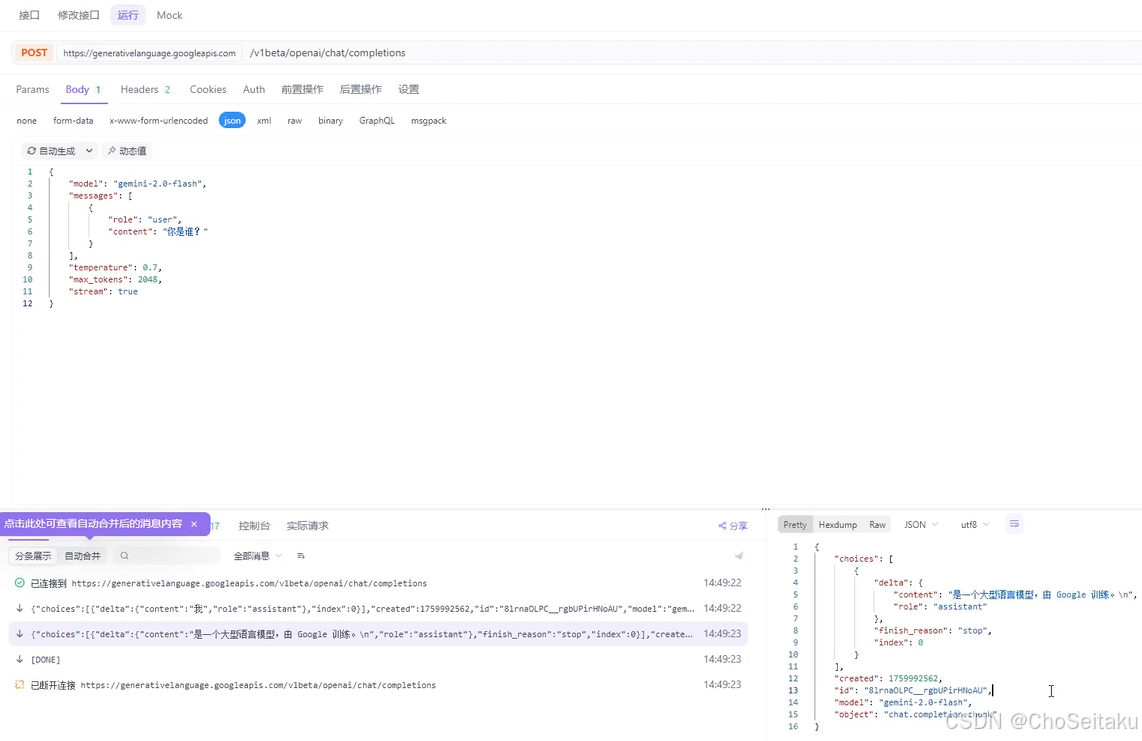Open the 实际请求 tab
The image size is (1142, 741).
307,526
